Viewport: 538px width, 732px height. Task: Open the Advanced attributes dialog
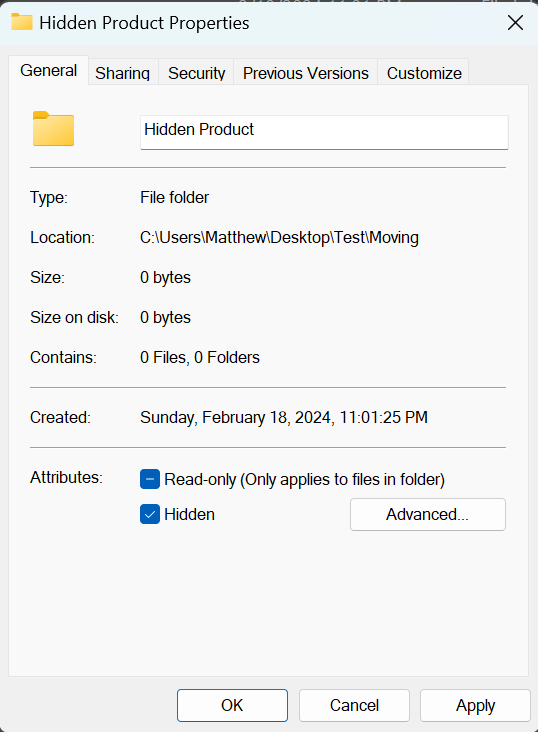point(428,514)
